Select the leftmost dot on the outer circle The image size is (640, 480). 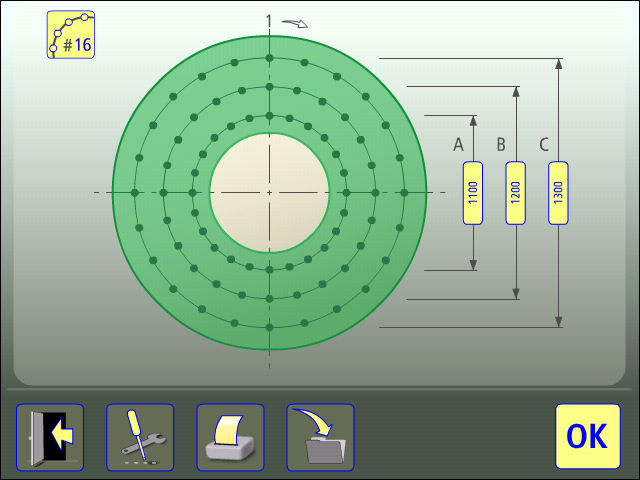(134, 192)
